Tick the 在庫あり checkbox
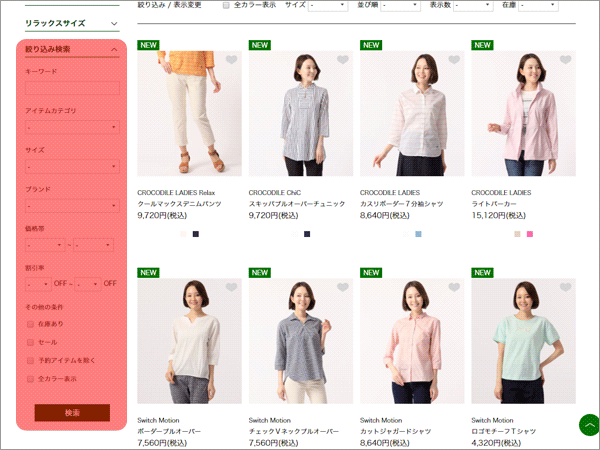This screenshot has height=450, width=600. pyautogui.click(x=30, y=324)
